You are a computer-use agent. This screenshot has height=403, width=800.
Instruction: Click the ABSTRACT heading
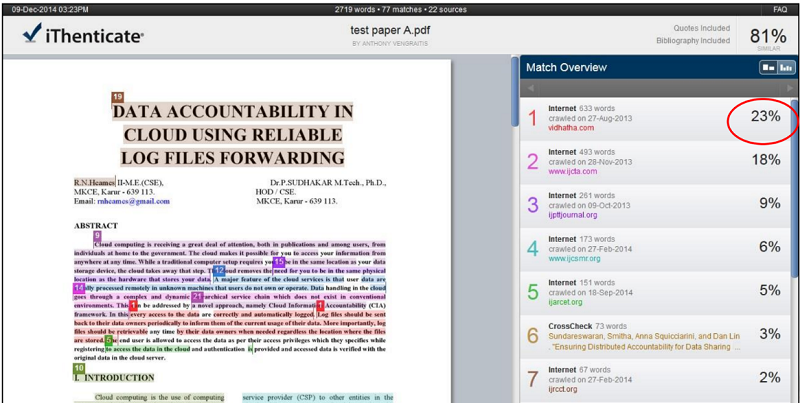[96, 225]
